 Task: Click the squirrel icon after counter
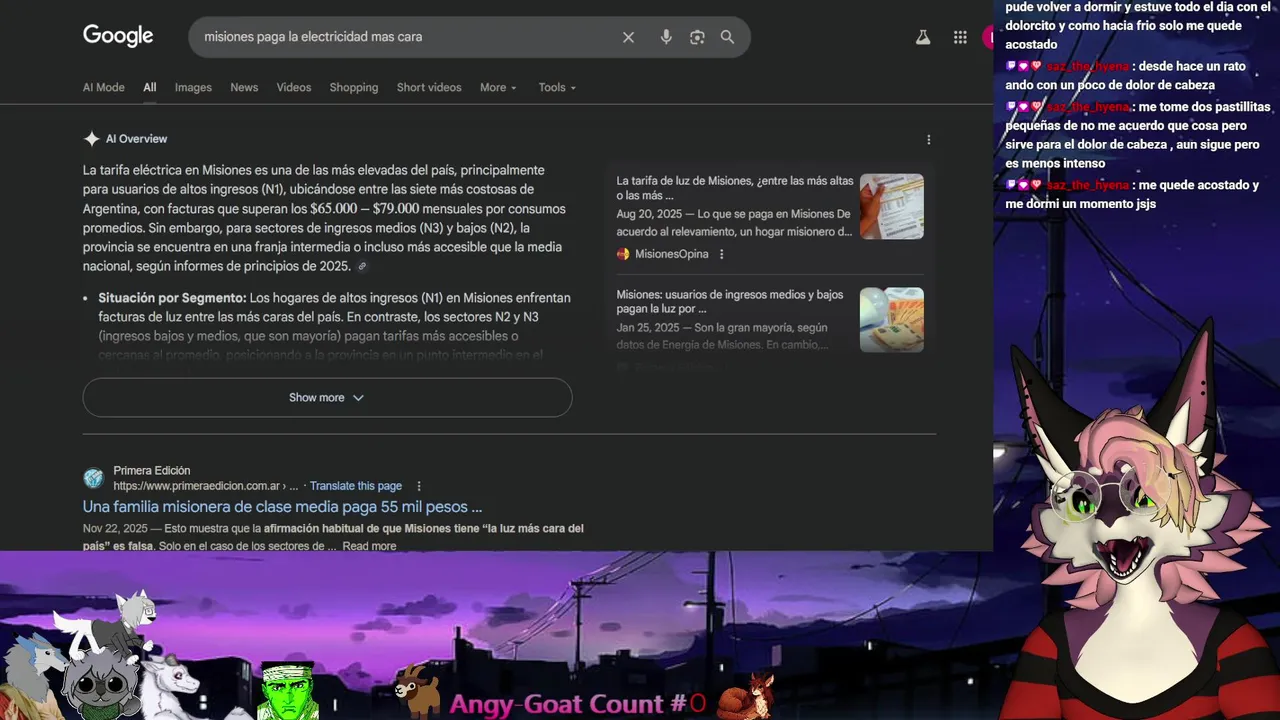click(x=748, y=696)
